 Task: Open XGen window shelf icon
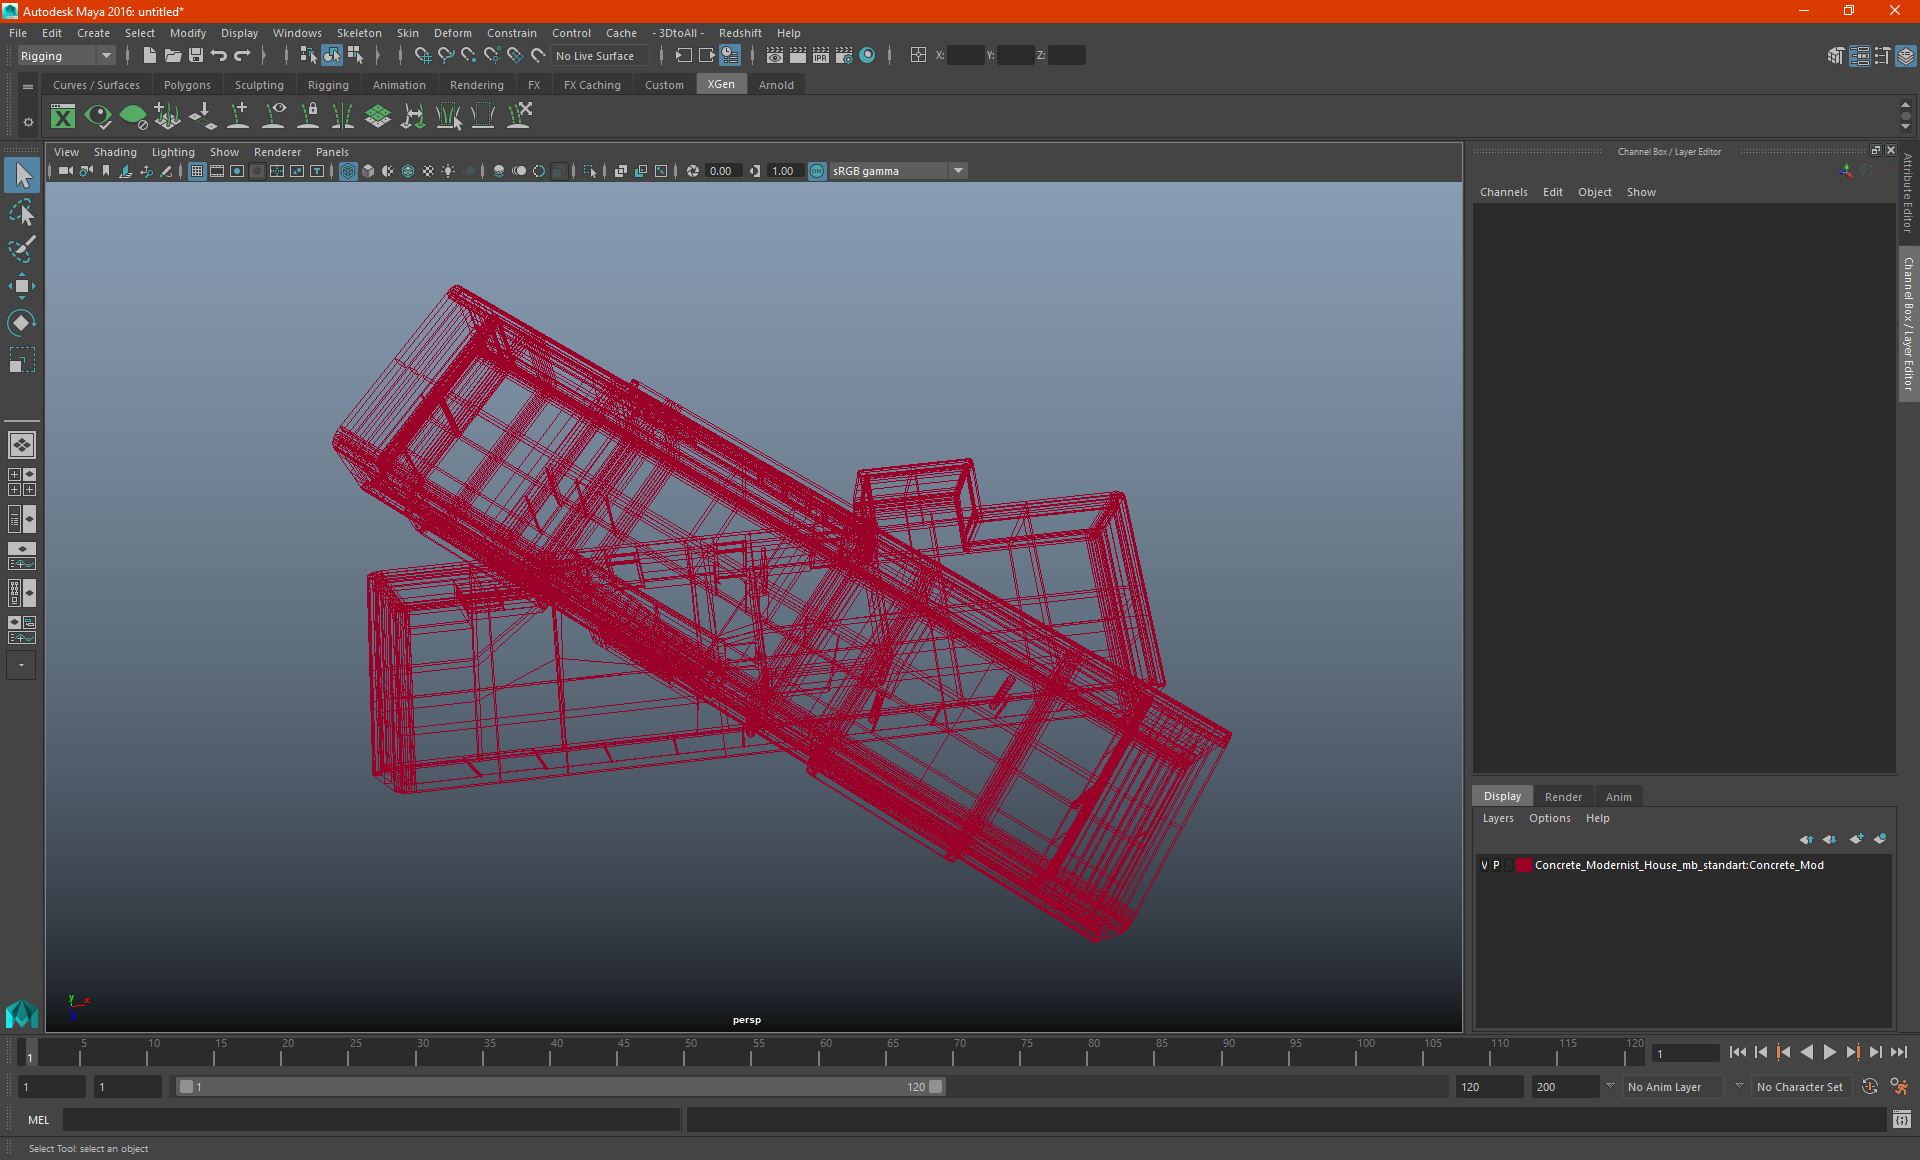pyautogui.click(x=63, y=117)
